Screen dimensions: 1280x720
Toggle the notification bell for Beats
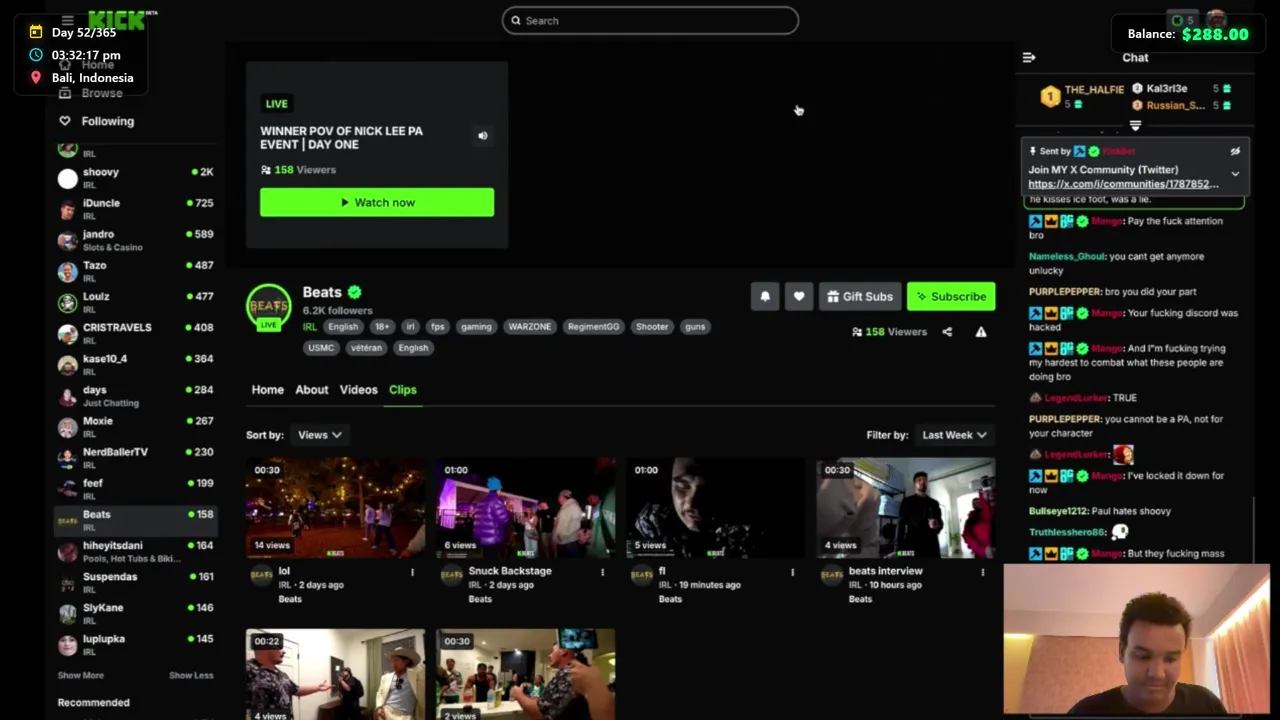click(x=765, y=296)
